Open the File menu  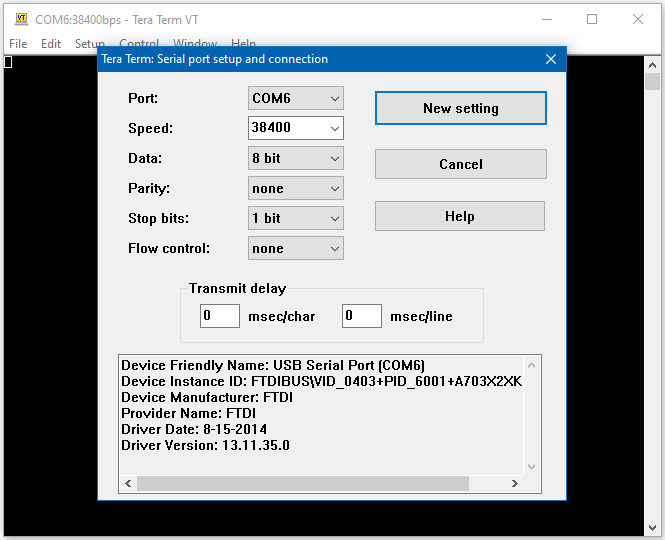point(18,44)
